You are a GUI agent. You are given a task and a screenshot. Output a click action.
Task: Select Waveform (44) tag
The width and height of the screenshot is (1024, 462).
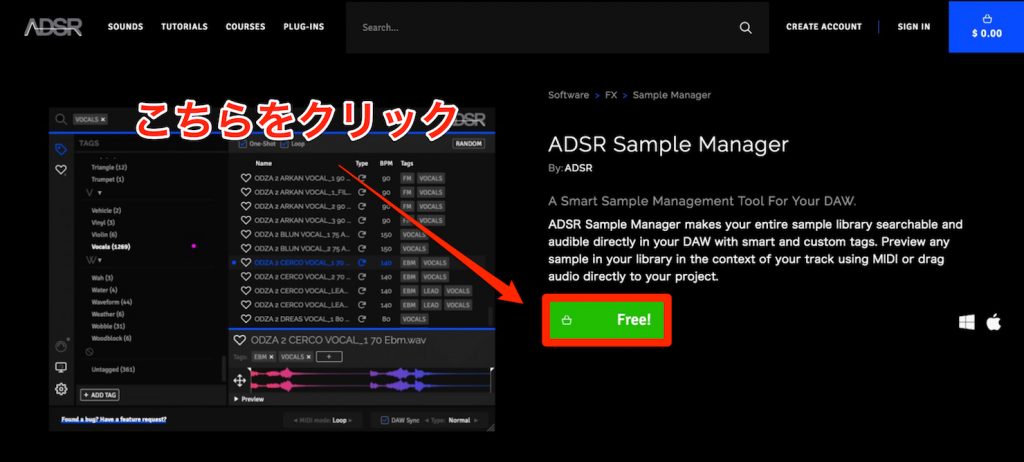(112, 302)
